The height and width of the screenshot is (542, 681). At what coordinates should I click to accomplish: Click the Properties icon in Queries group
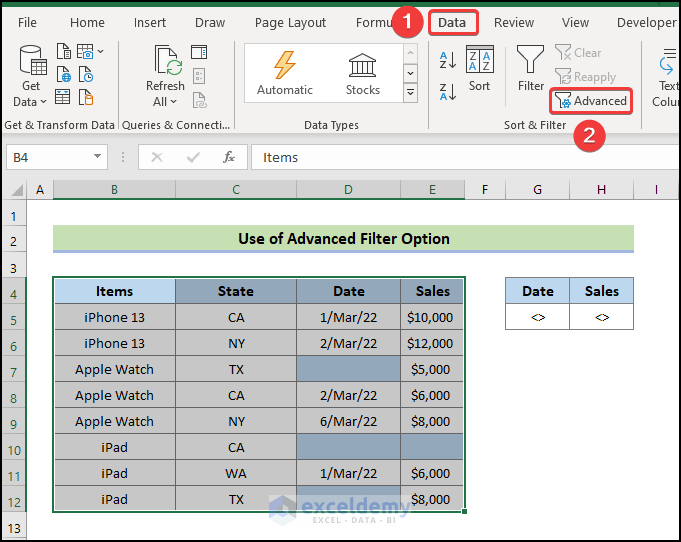tap(199, 76)
